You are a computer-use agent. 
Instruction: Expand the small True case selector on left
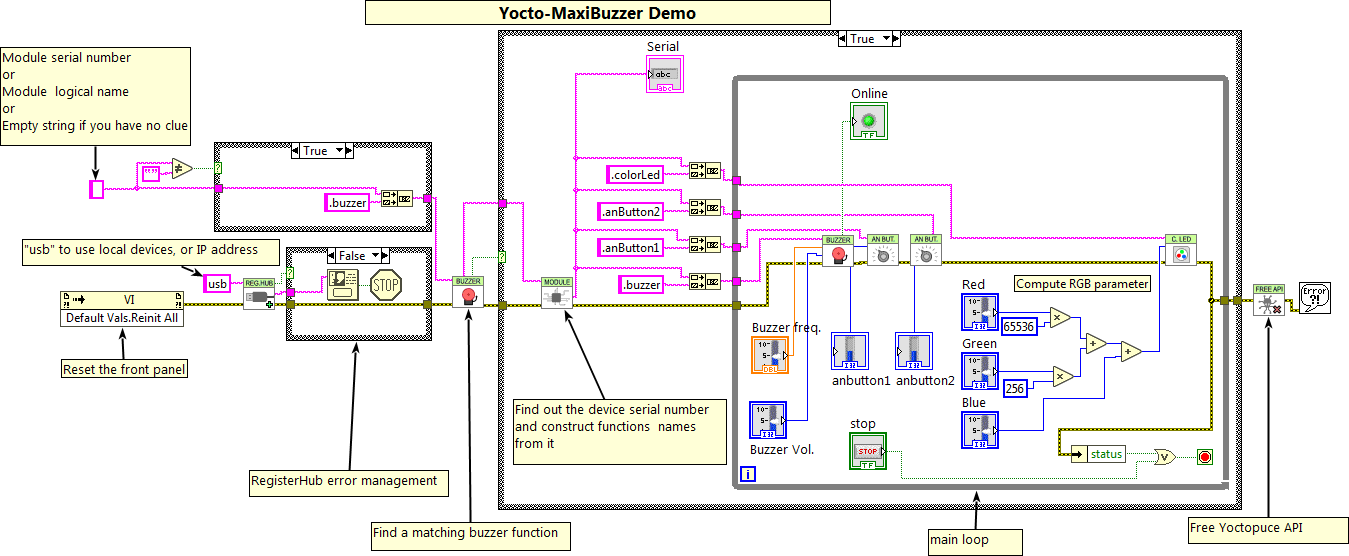[321, 151]
